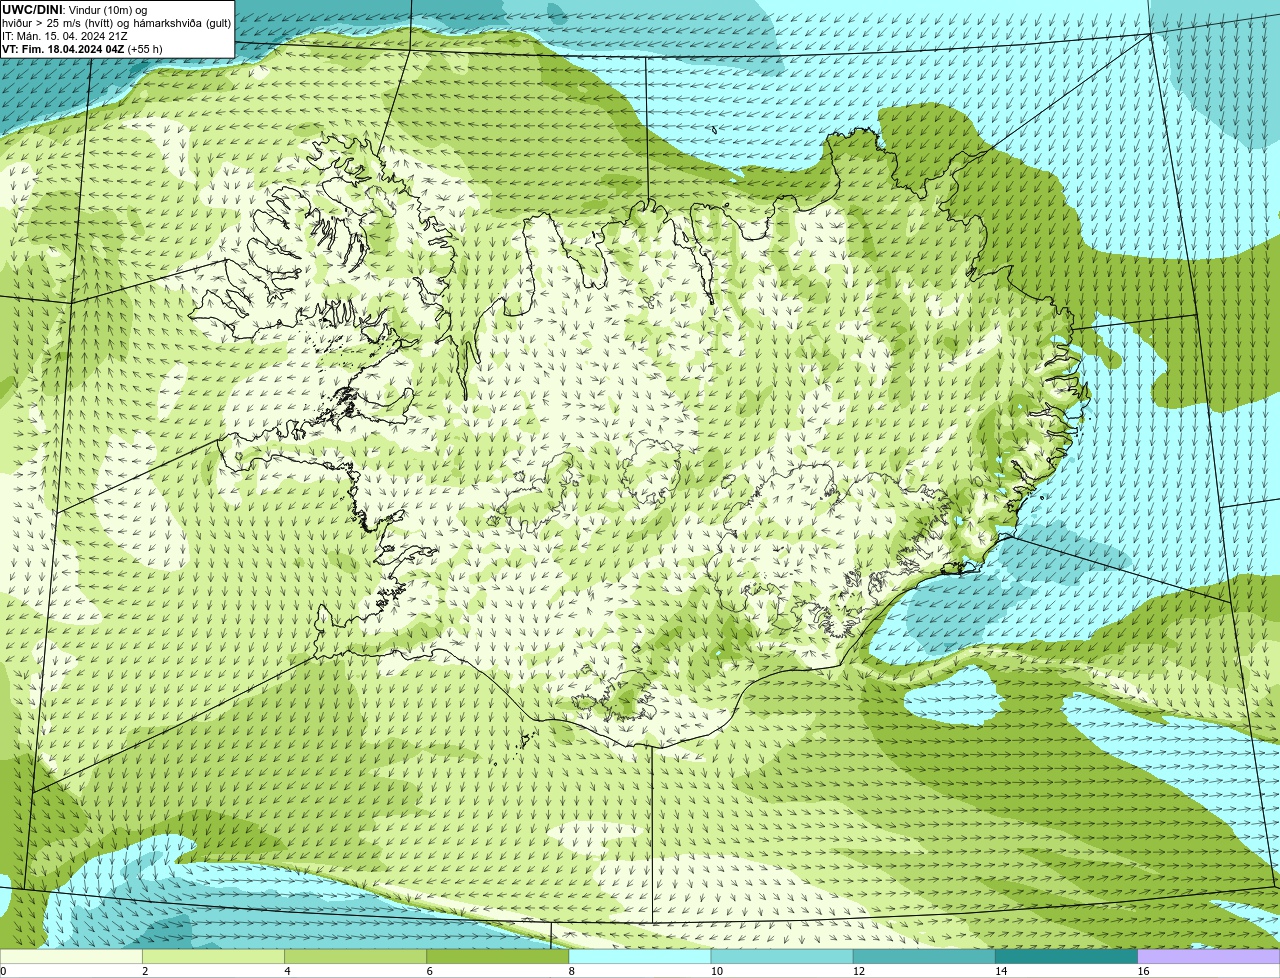Click the '10' label on the color scale
The width and height of the screenshot is (1280, 978).
(x=716, y=971)
